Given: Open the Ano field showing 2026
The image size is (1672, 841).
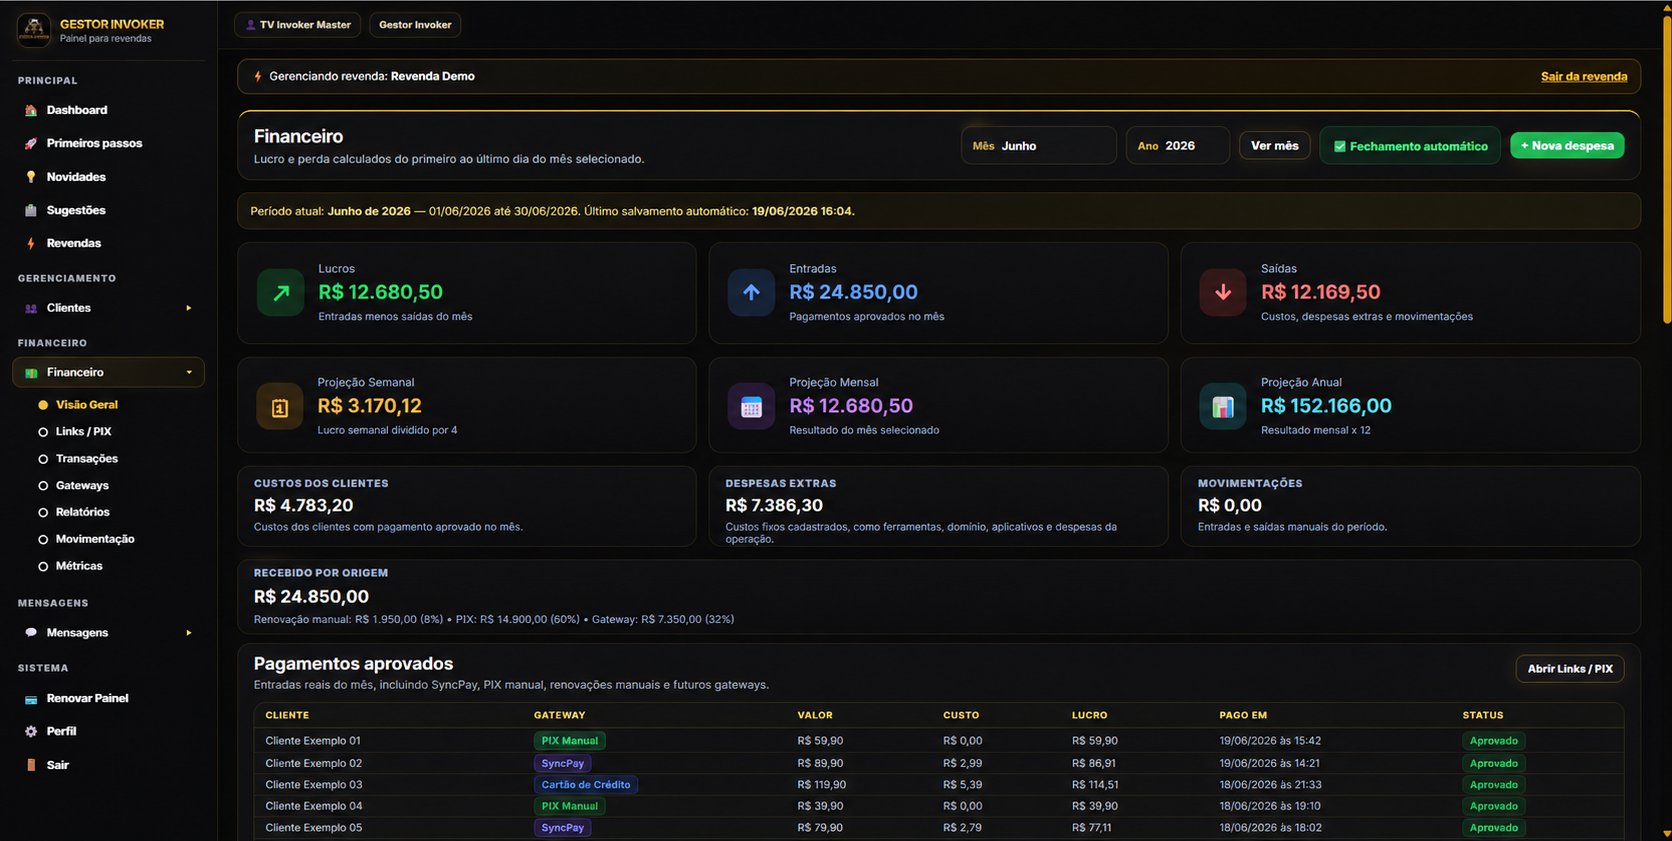Looking at the screenshot, I should [x=1178, y=146].
